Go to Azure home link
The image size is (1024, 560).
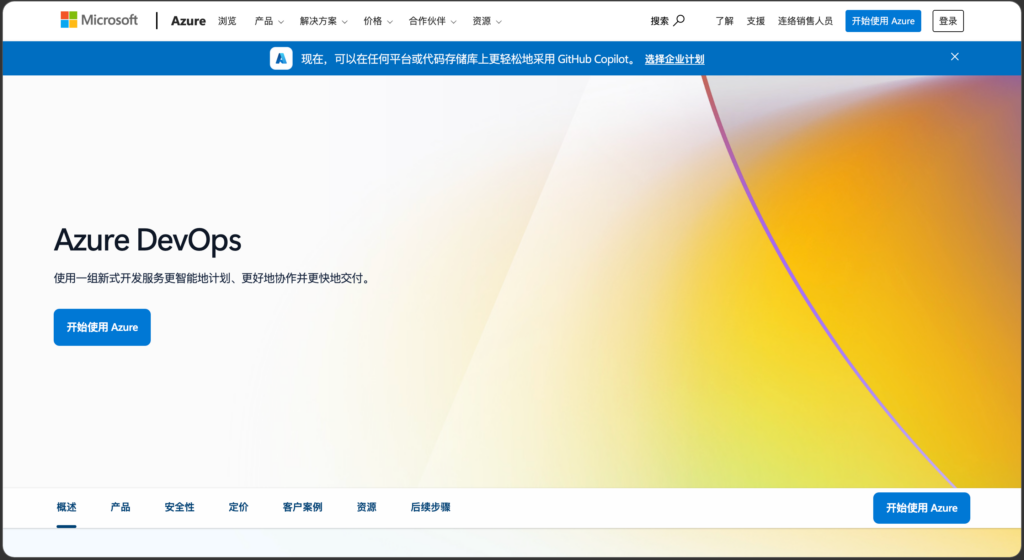[x=188, y=21]
